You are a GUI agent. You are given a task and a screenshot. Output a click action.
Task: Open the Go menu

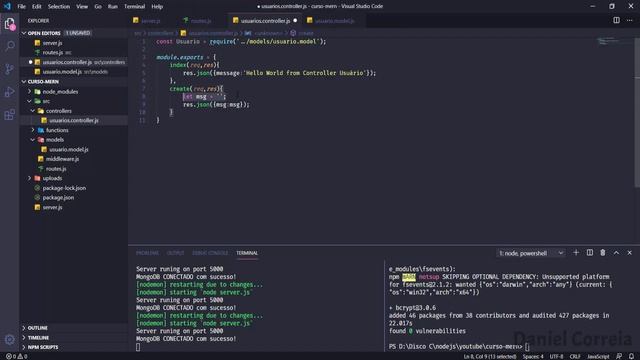[98, 7]
